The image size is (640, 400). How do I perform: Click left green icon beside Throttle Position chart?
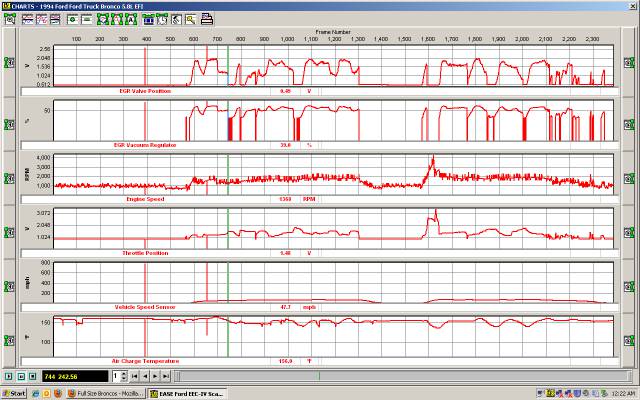tap(9, 233)
